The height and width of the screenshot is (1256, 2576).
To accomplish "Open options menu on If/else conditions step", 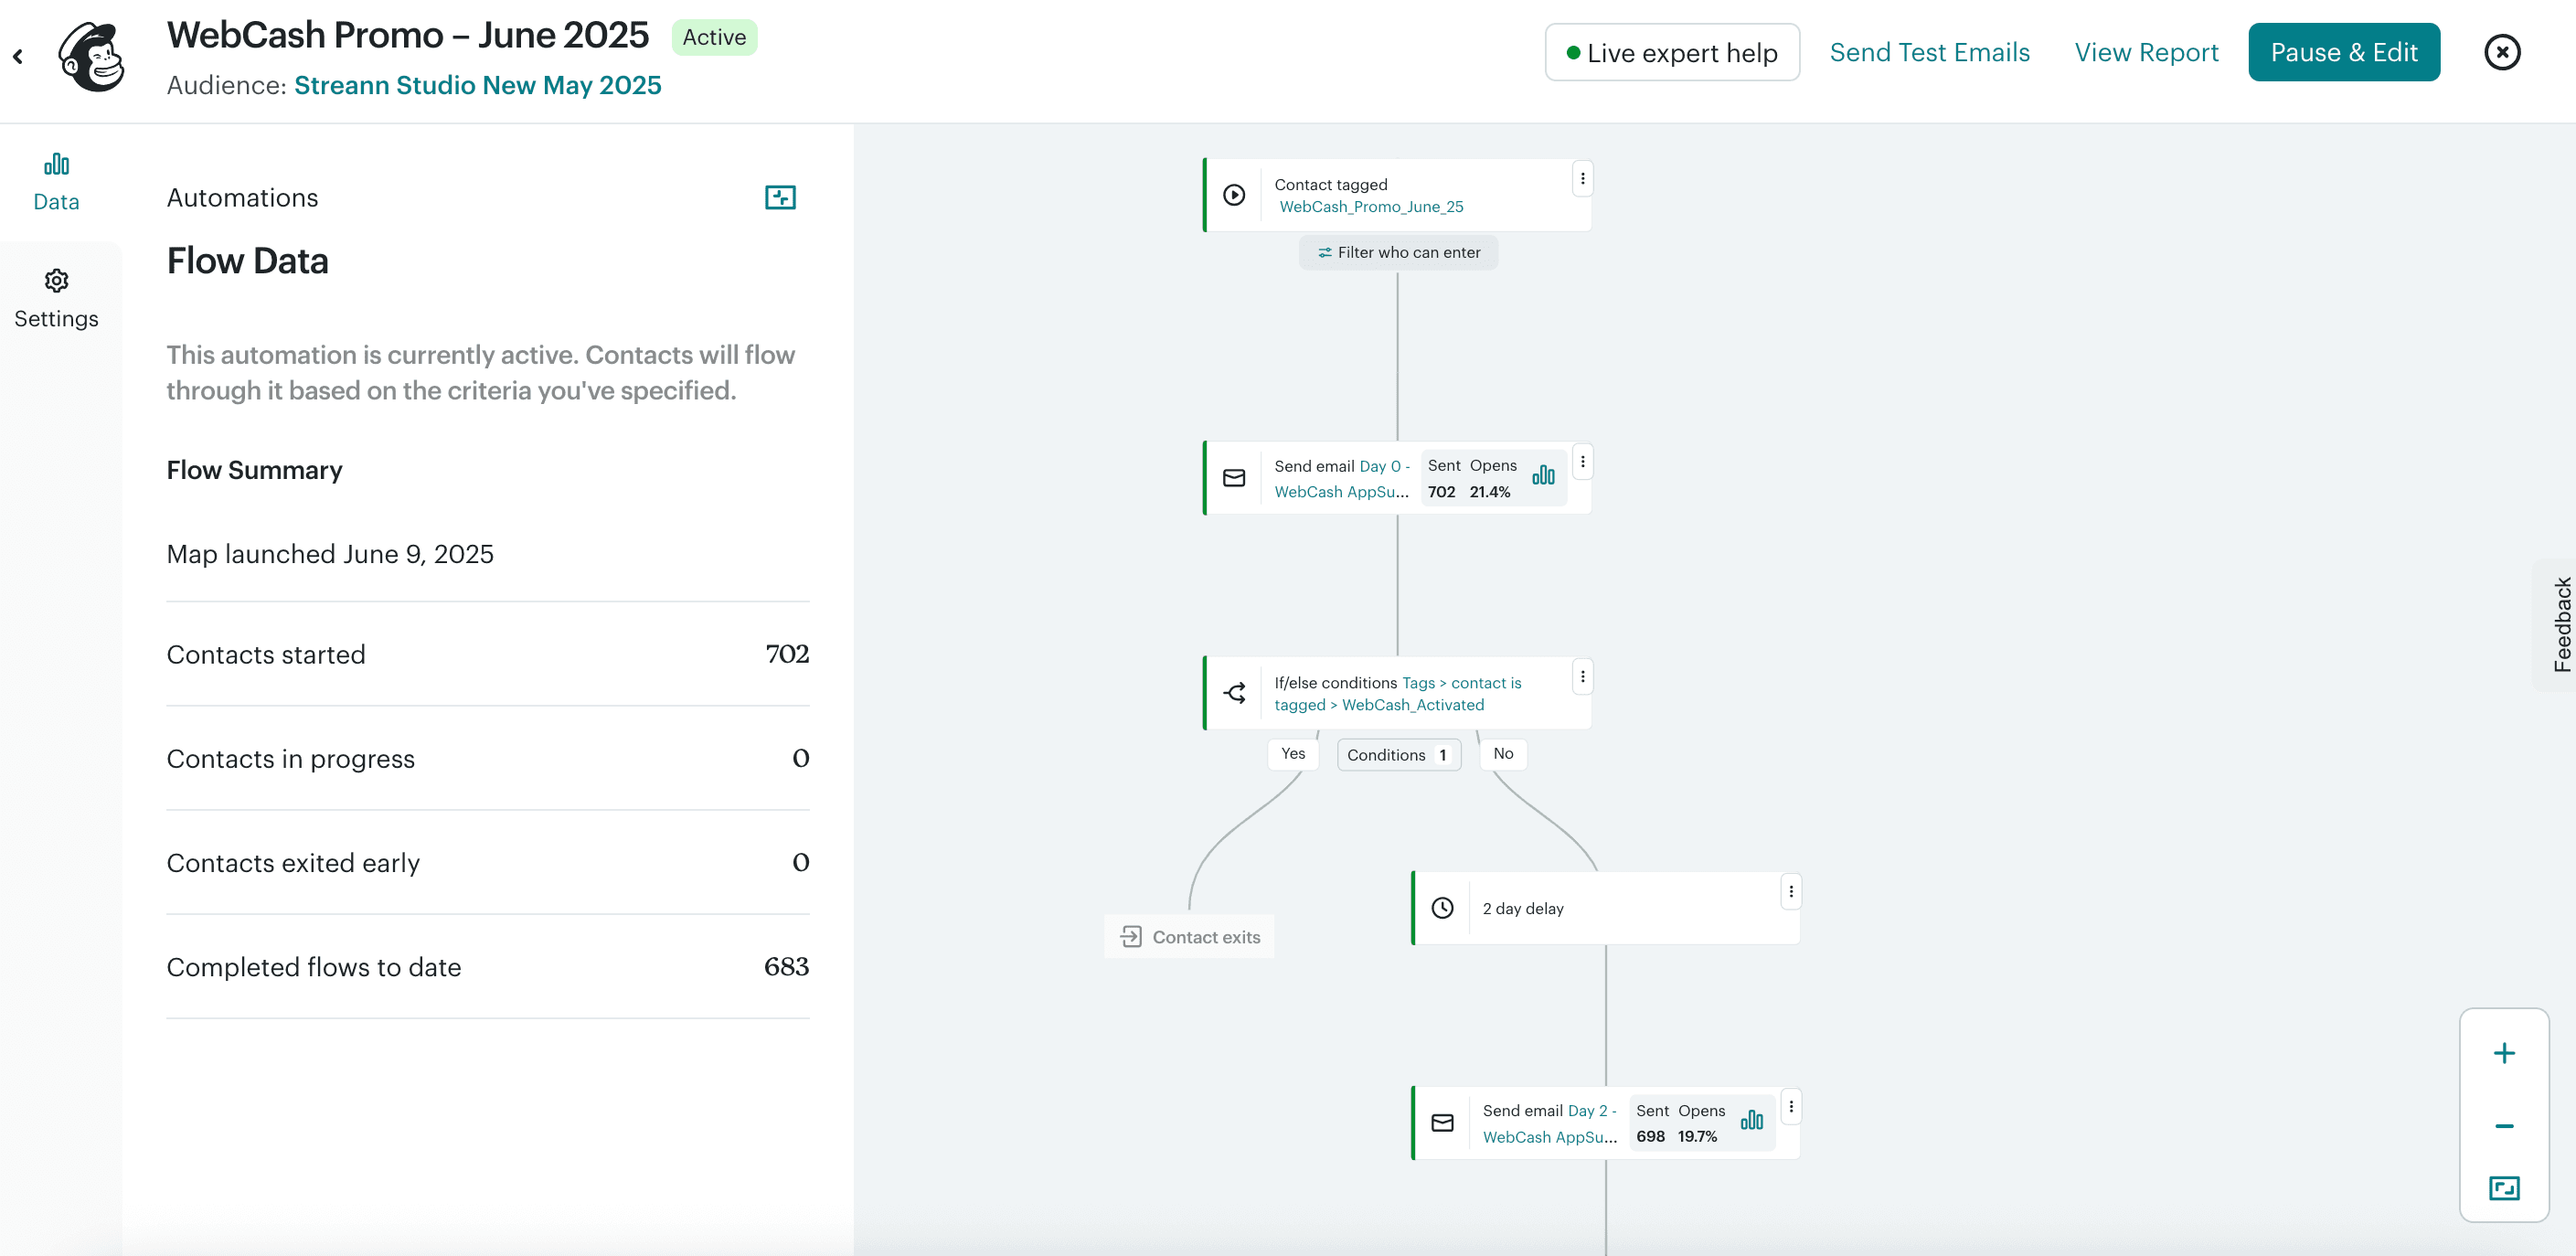I will tap(1582, 677).
